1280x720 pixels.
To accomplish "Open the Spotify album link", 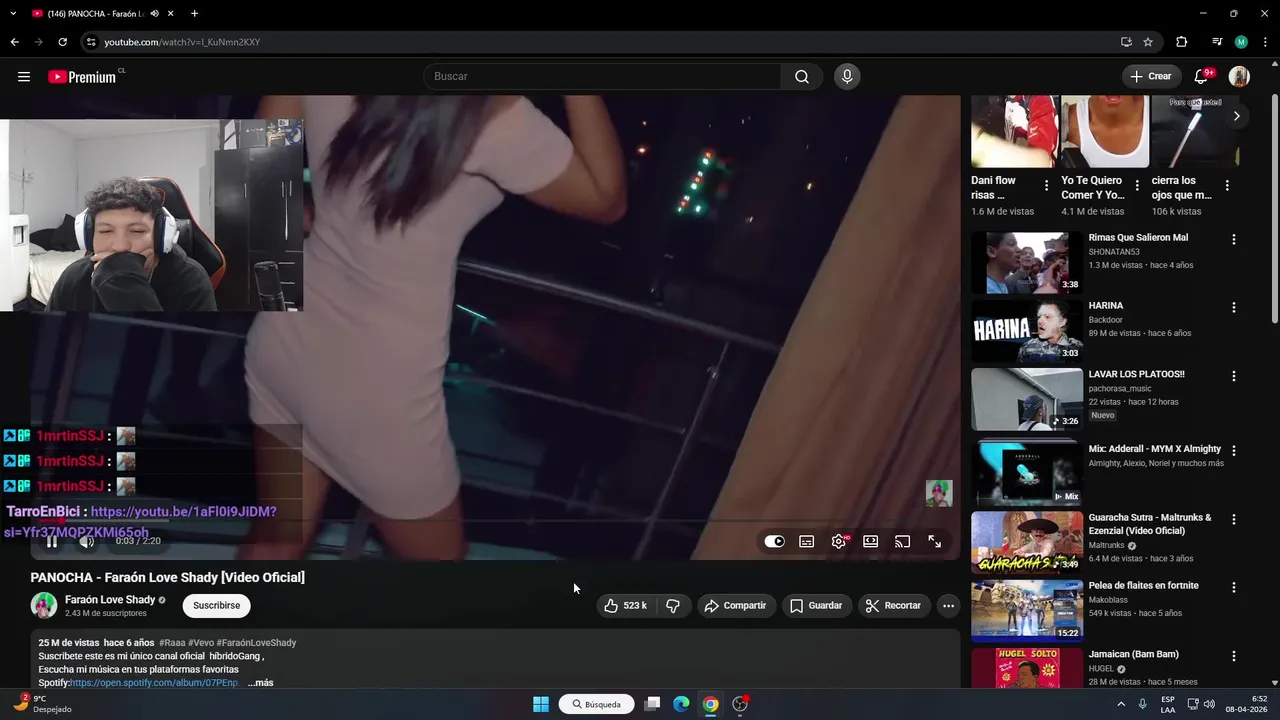I will tap(154, 683).
